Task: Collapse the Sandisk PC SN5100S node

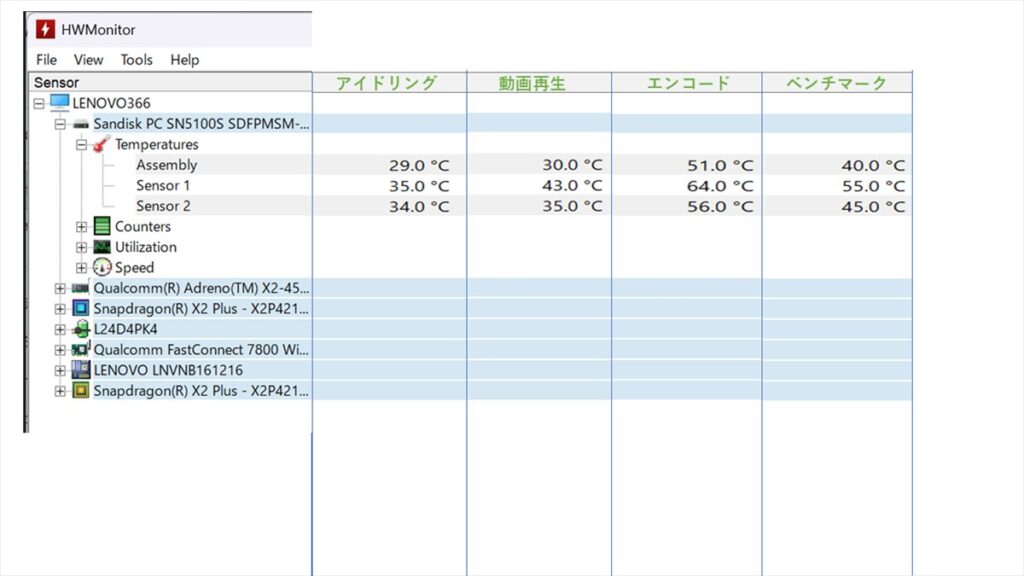Action: click(60, 124)
